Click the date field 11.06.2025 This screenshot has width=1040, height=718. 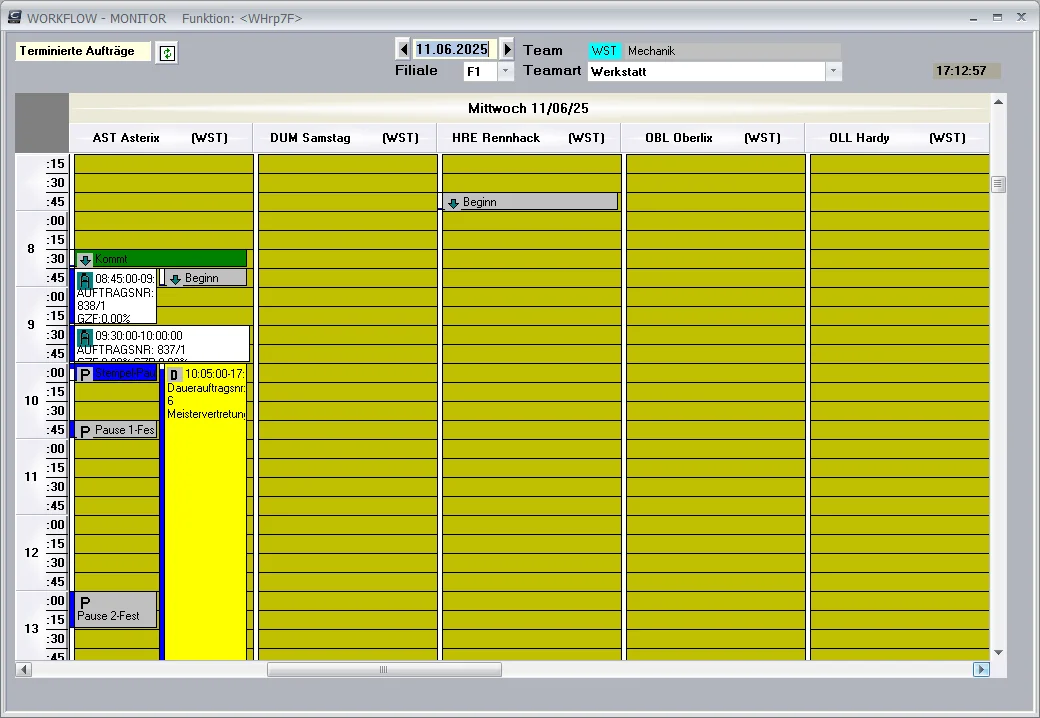pyautogui.click(x=454, y=49)
